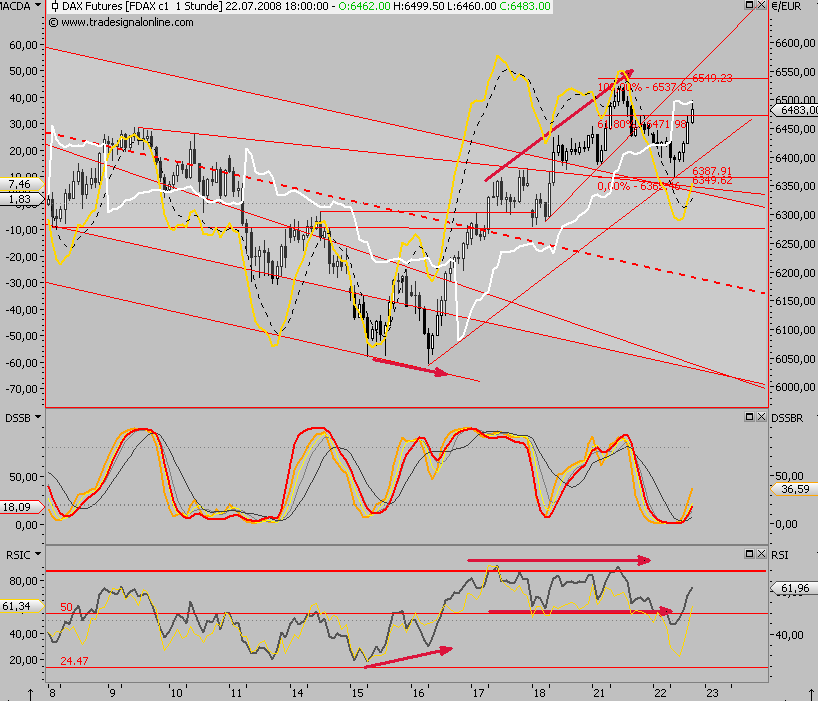This screenshot has width=818, height=701.
Task: Maximize the DSSB indicator panel
Action: (x=749, y=417)
